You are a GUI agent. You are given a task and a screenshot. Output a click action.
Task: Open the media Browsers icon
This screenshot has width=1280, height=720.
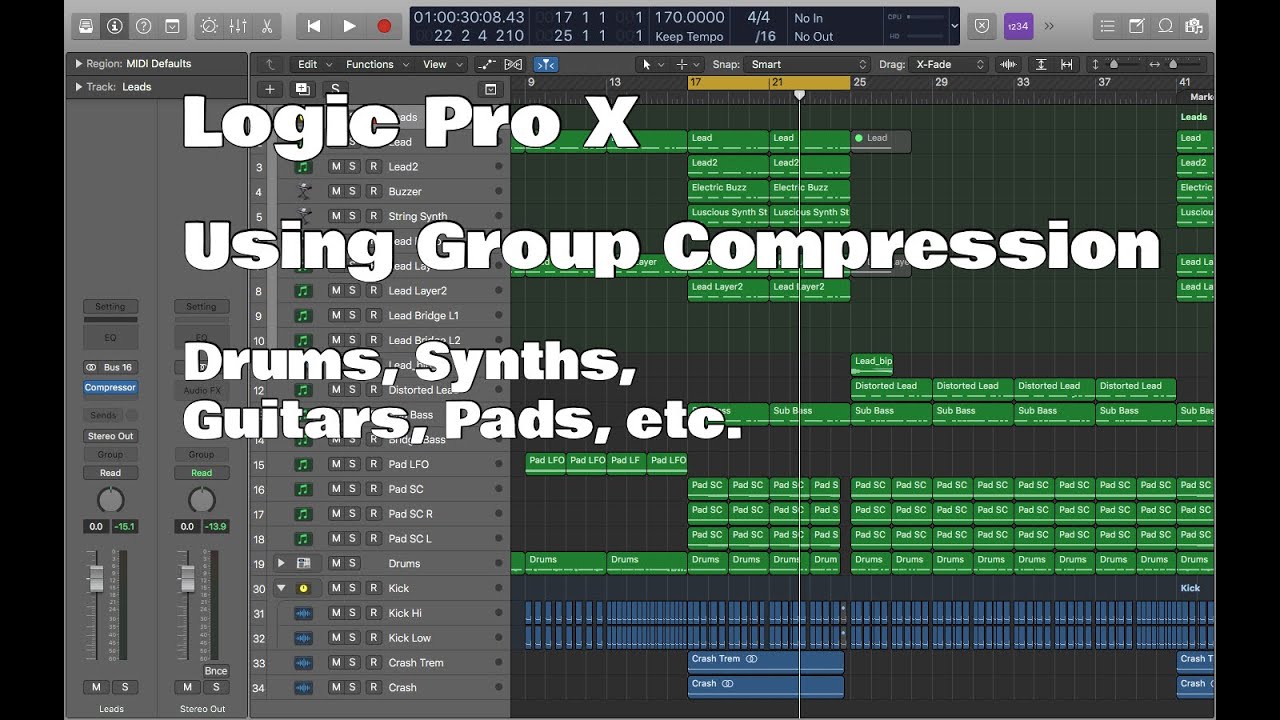tap(1194, 26)
